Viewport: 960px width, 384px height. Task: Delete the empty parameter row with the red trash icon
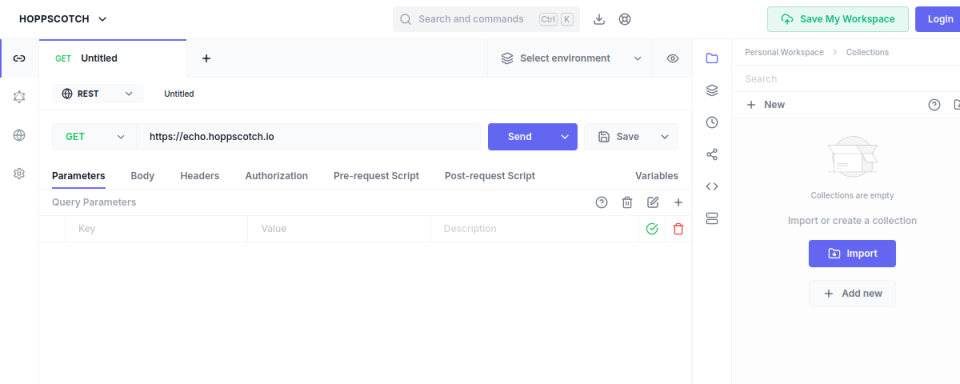[678, 229]
